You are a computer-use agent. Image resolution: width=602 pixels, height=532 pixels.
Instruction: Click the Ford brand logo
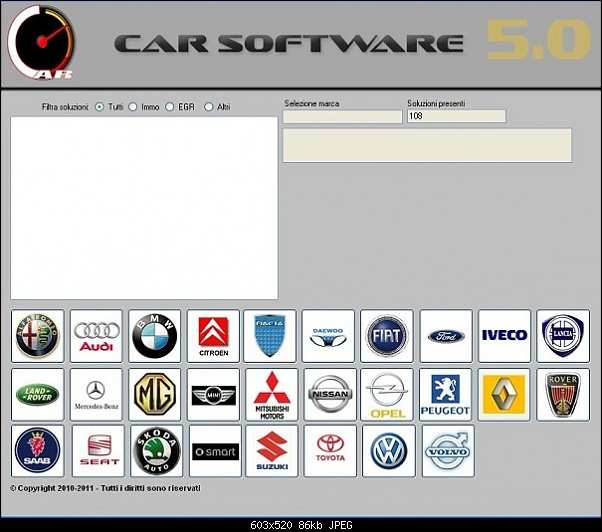click(446, 336)
